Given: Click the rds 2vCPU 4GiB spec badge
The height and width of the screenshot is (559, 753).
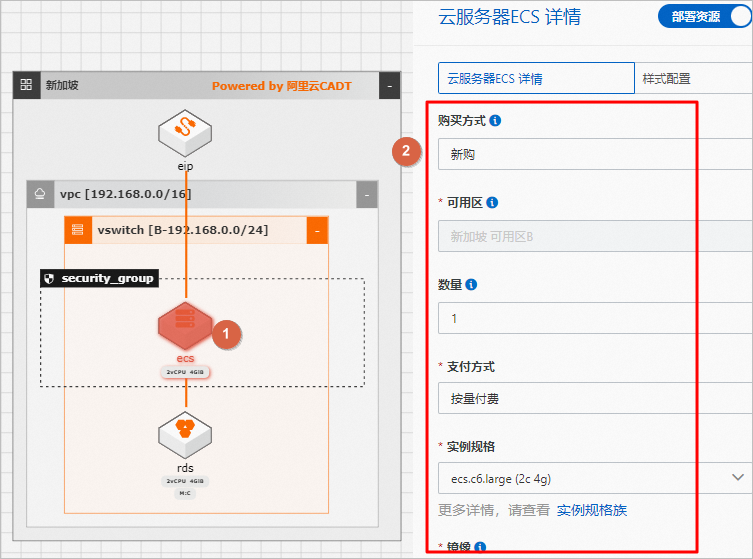Looking at the screenshot, I should tap(185, 481).
